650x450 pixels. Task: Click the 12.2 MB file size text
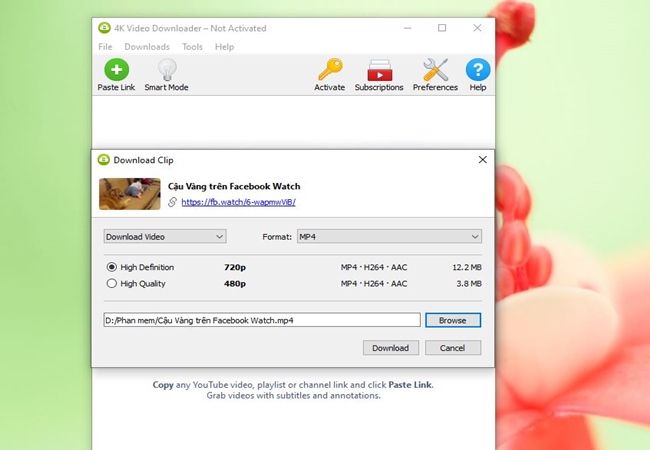click(x=467, y=267)
